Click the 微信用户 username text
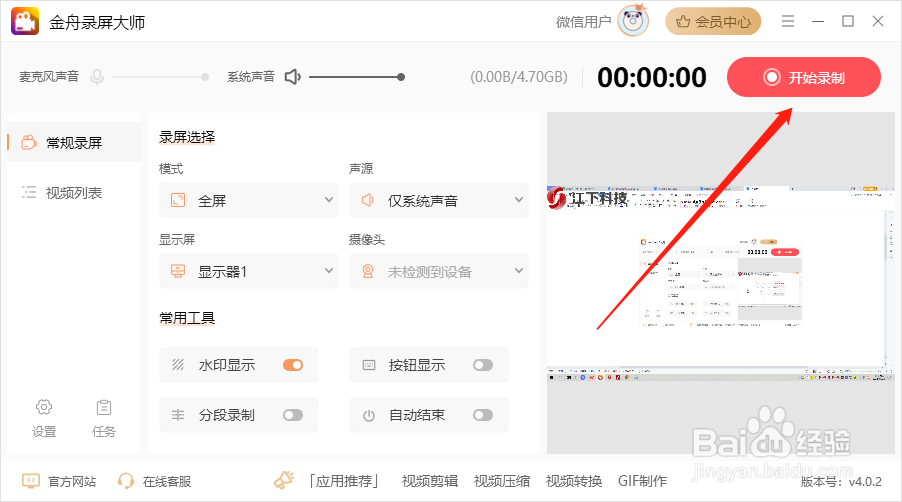 583,22
